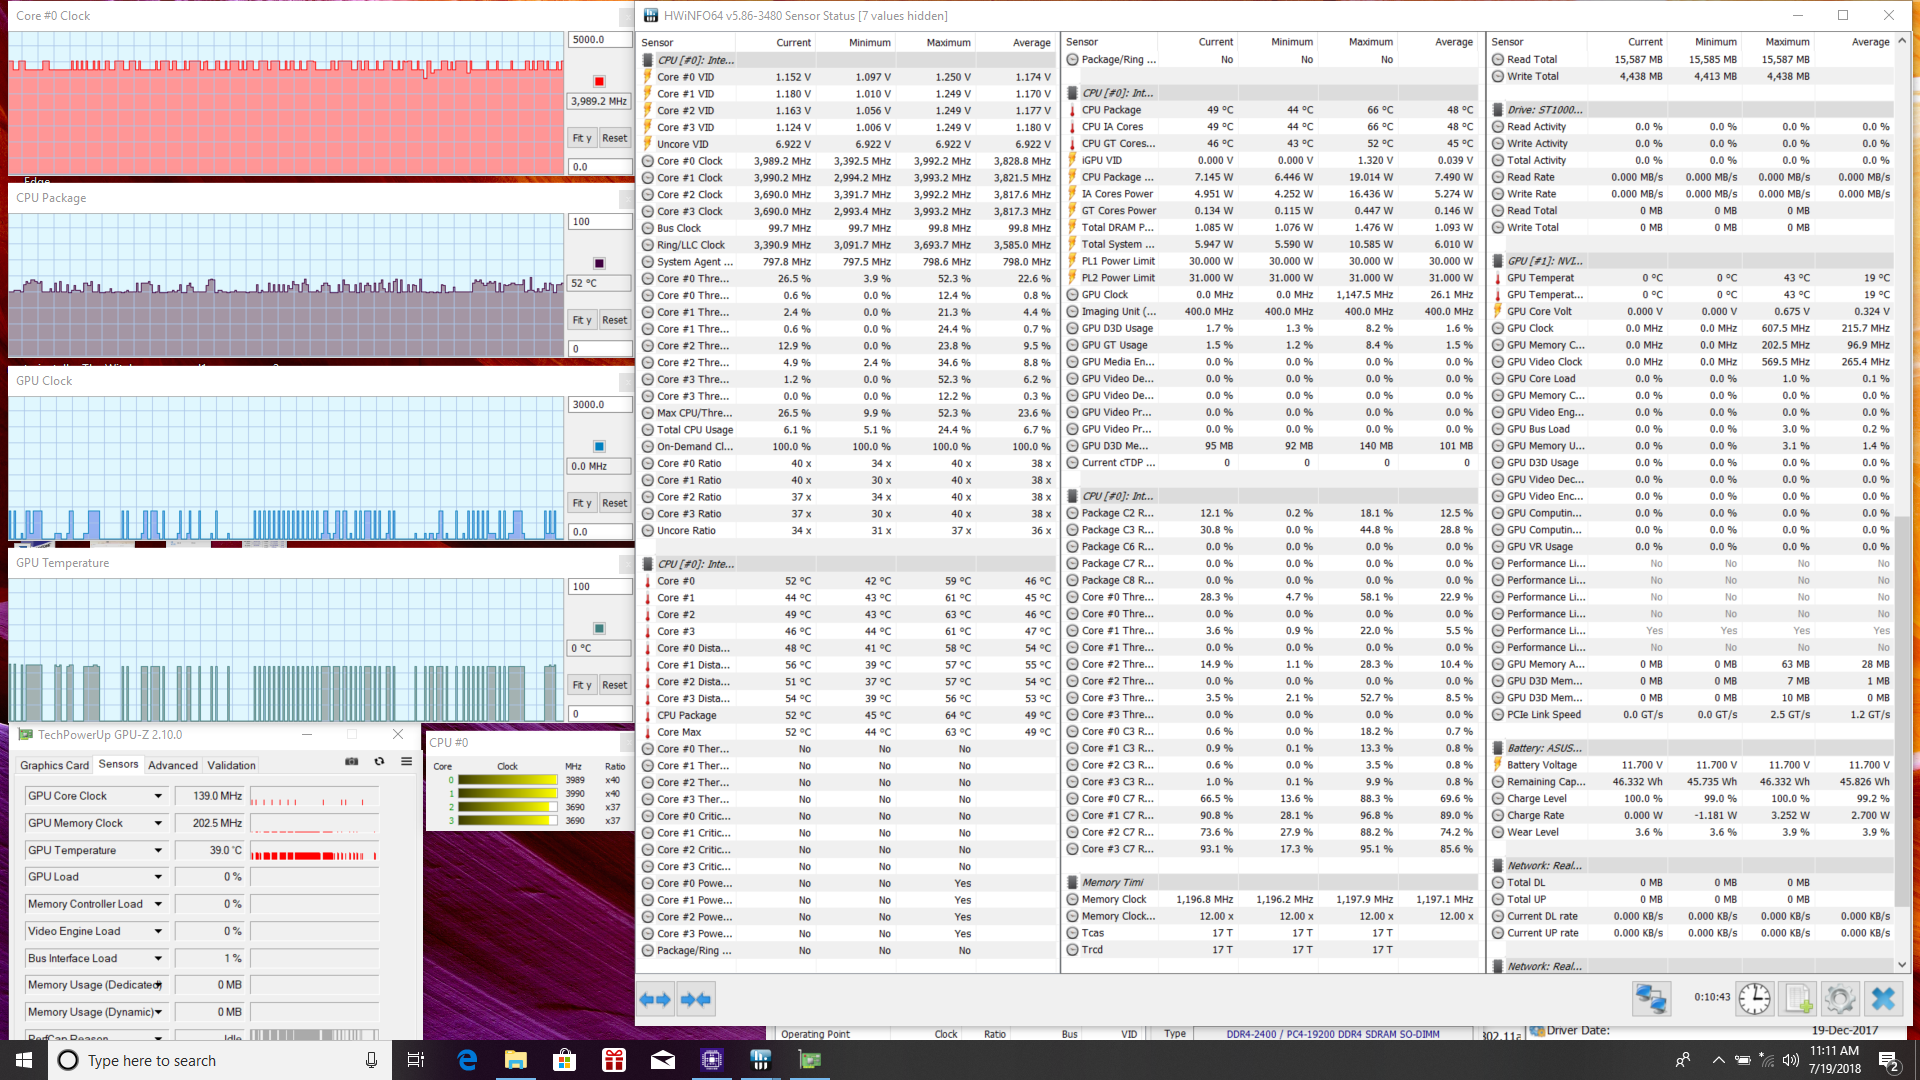The height and width of the screenshot is (1080, 1920).
Task: Open the GPU-Z hamburger menu
Action: point(406,762)
